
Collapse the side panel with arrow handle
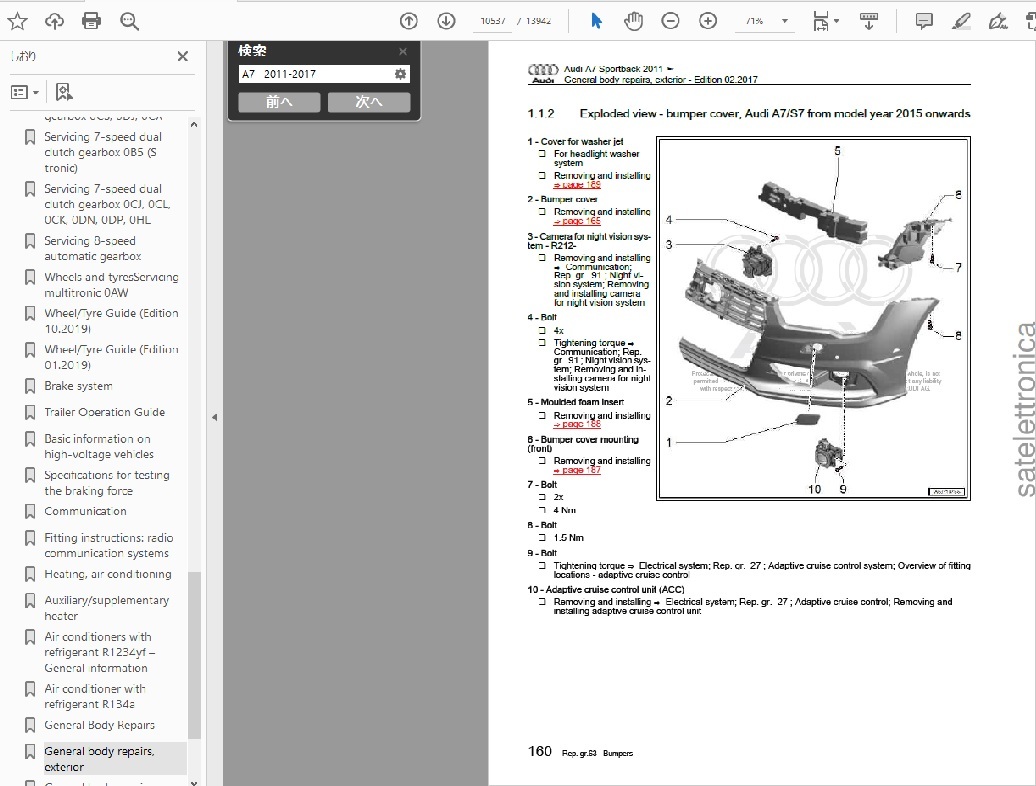pyautogui.click(x=214, y=417)
